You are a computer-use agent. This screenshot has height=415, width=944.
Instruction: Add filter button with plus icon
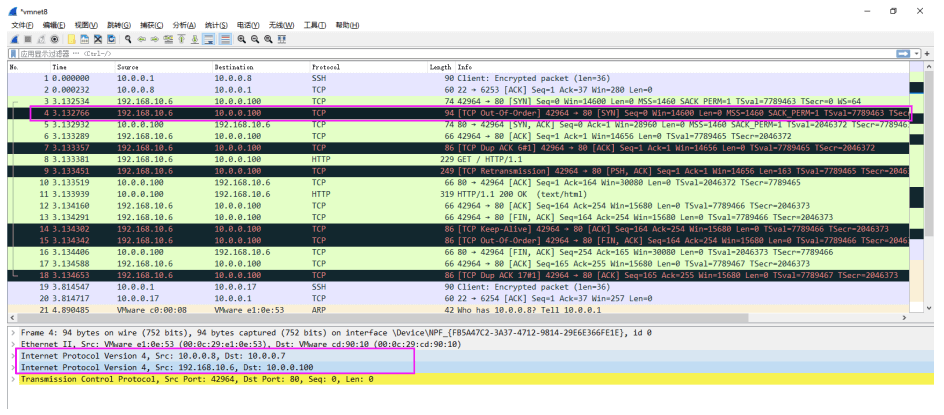(x=928, y=54)
